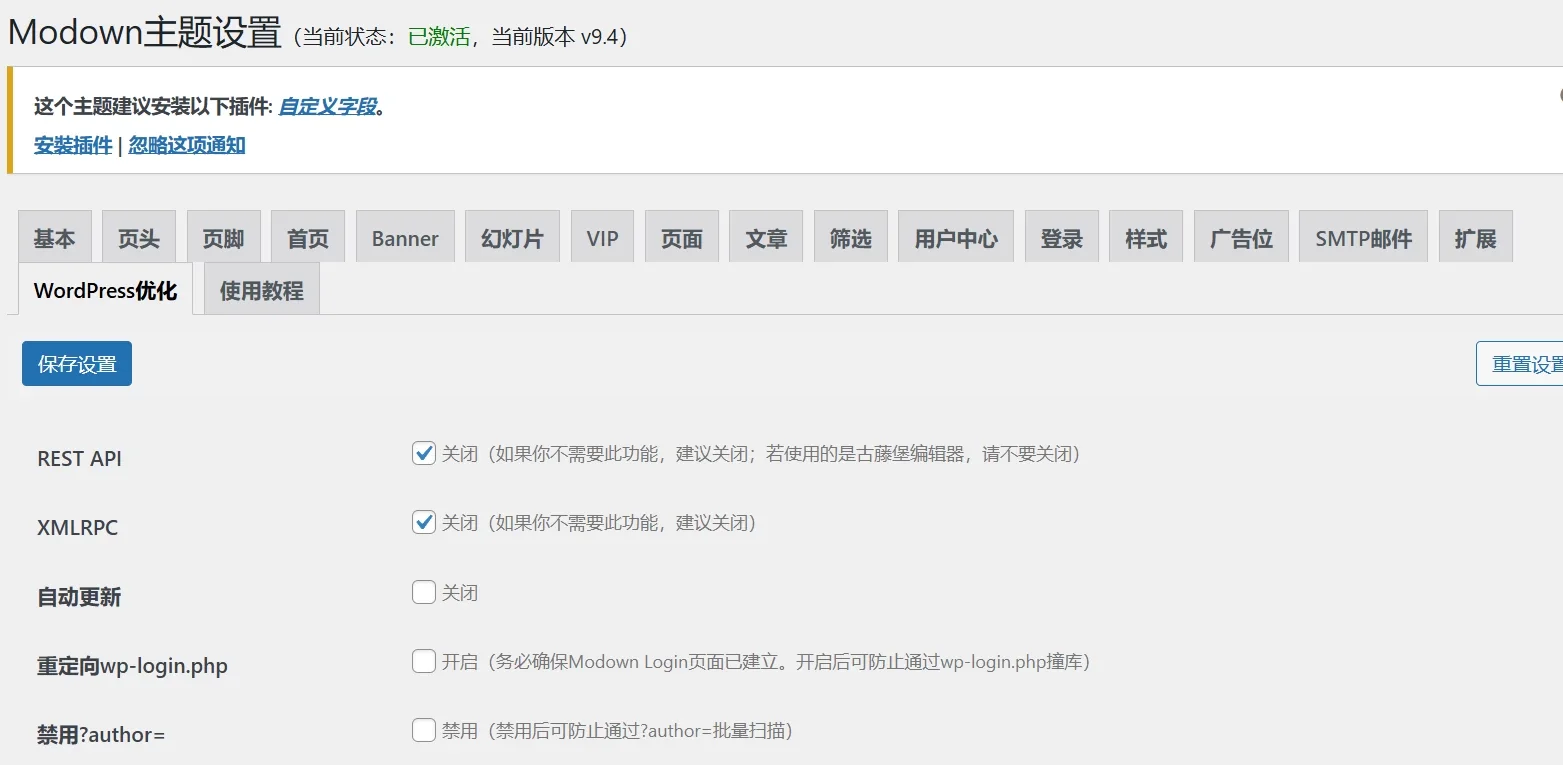Viewport: 1563px width, 765px height.
Task: Select the SMTP邮件 tab
Action: point(1362,237)
